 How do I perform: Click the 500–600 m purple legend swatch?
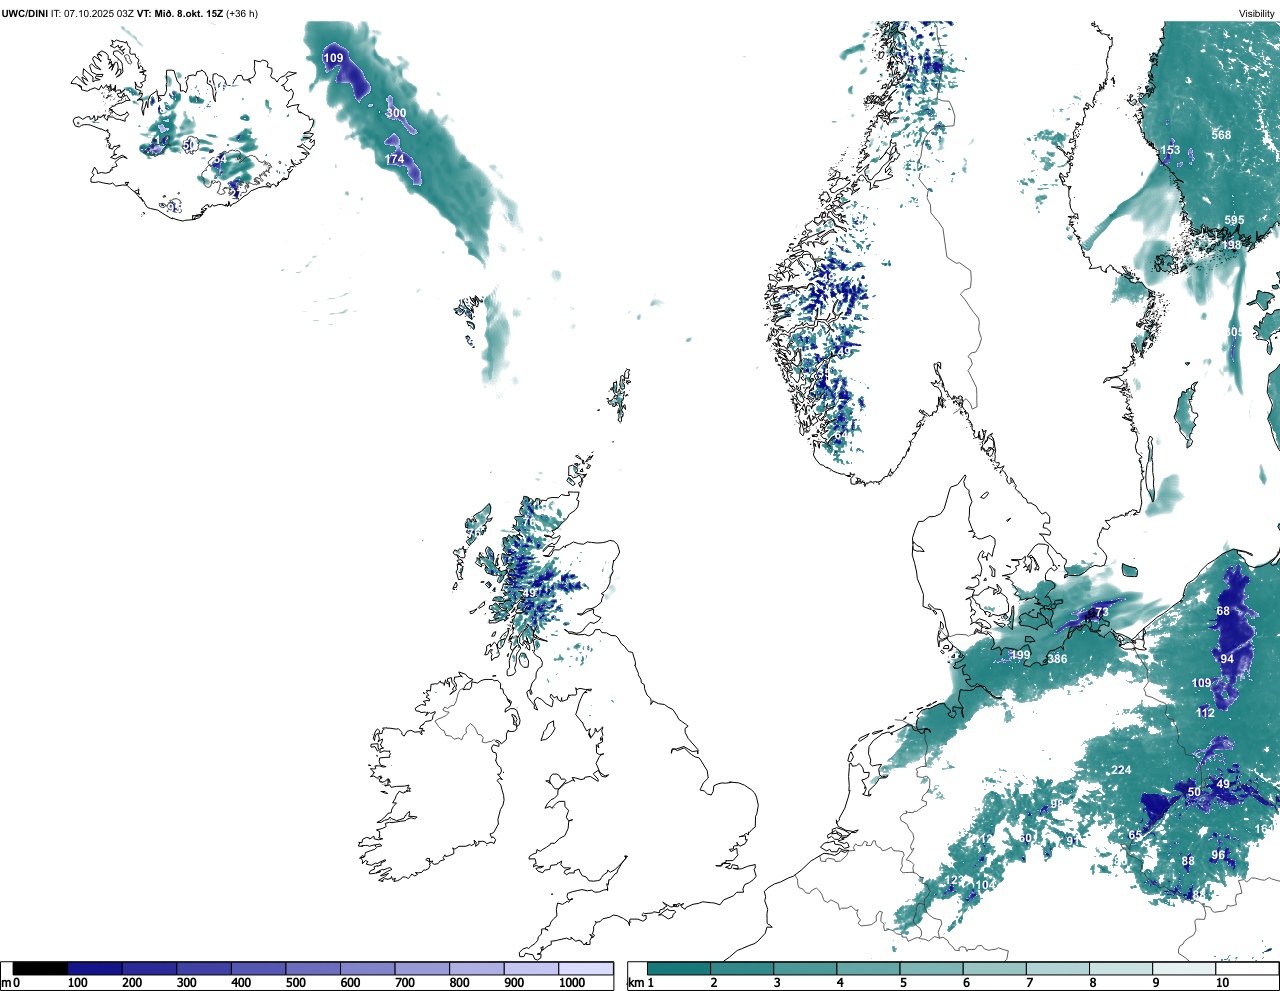(x=313, y=968)
